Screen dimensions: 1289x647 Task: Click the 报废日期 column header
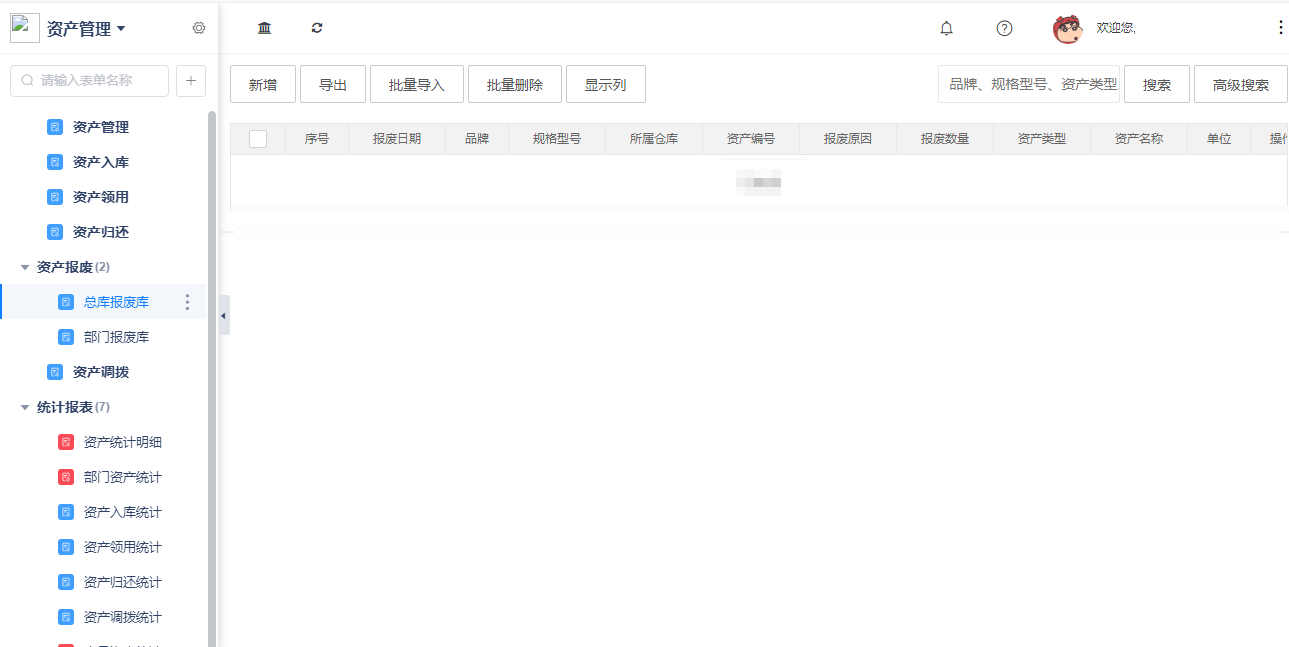[397, 139]
